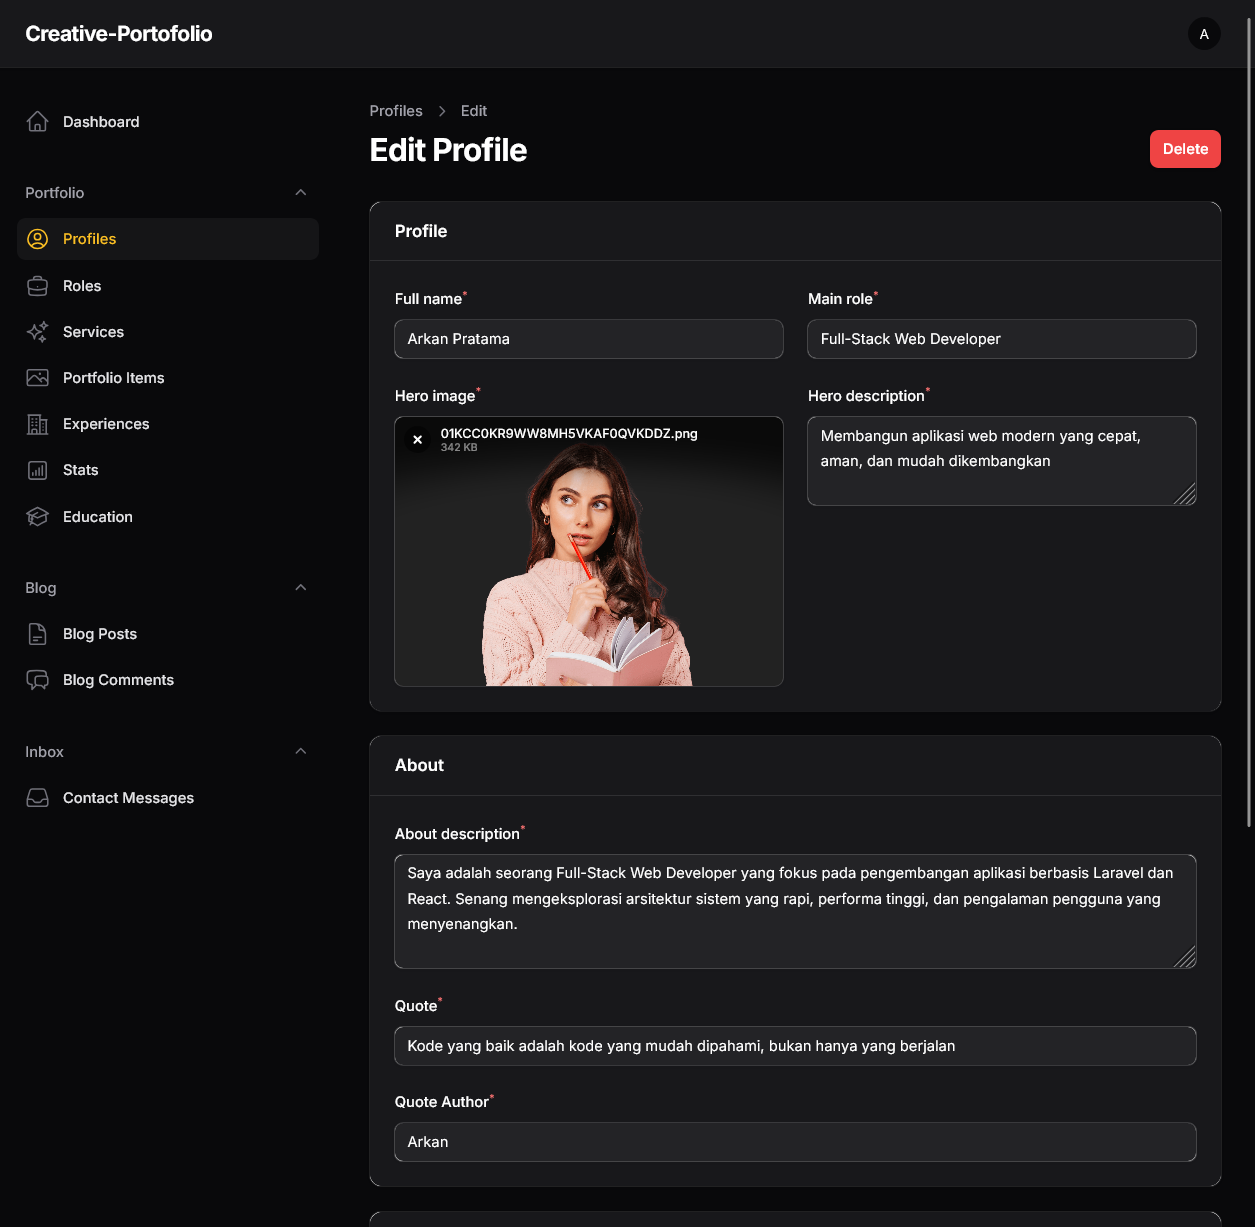1255x1227 pixels.
Task: Click the Profiles user icon in sidebar
Action: (37, 239)
